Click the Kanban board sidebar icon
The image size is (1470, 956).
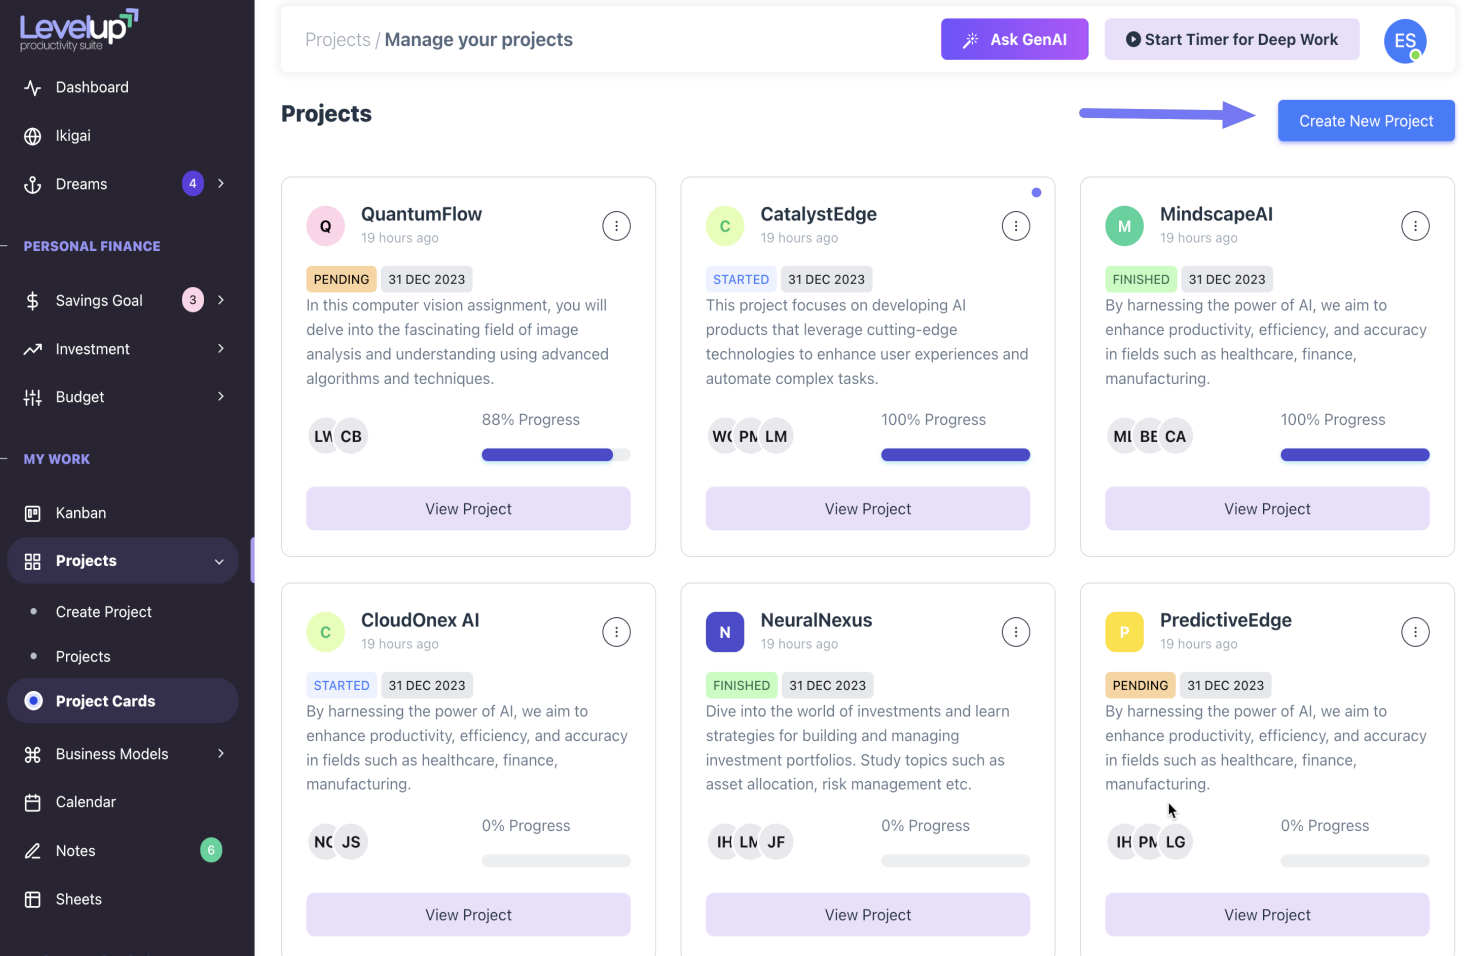pos(33,513)
